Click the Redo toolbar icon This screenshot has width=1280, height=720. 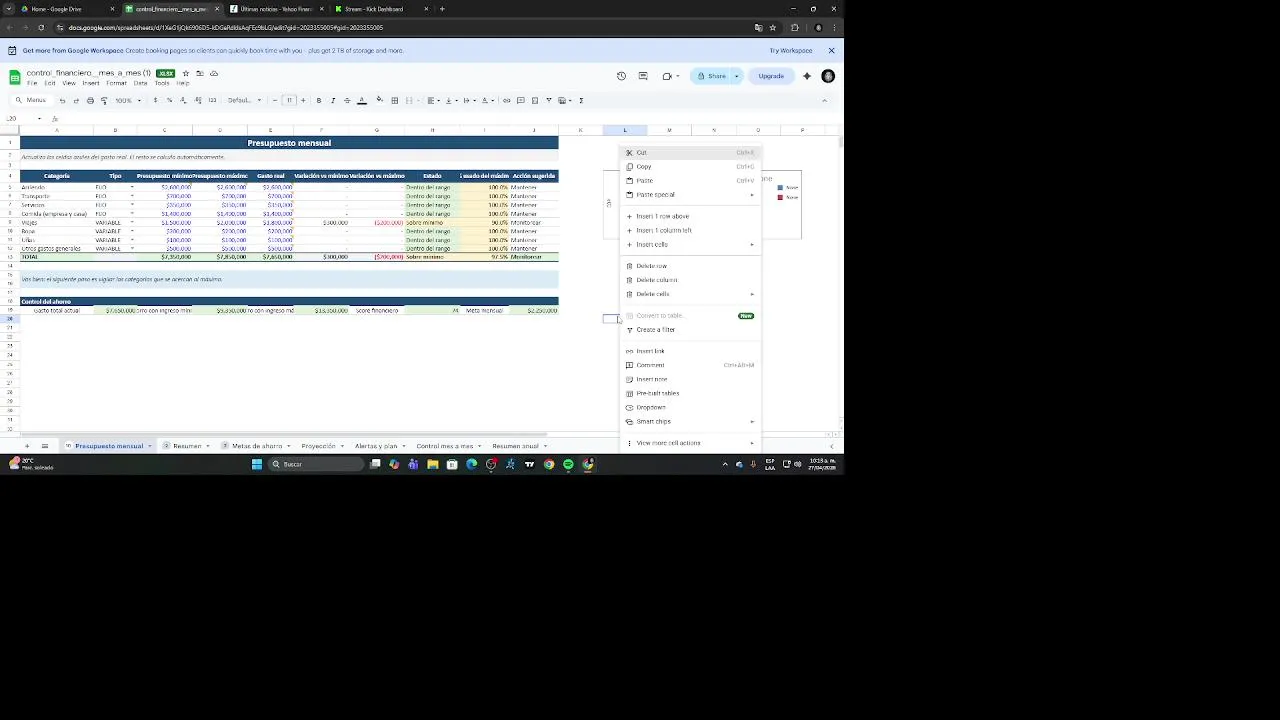pyautogui.click(x=76, y=100)
